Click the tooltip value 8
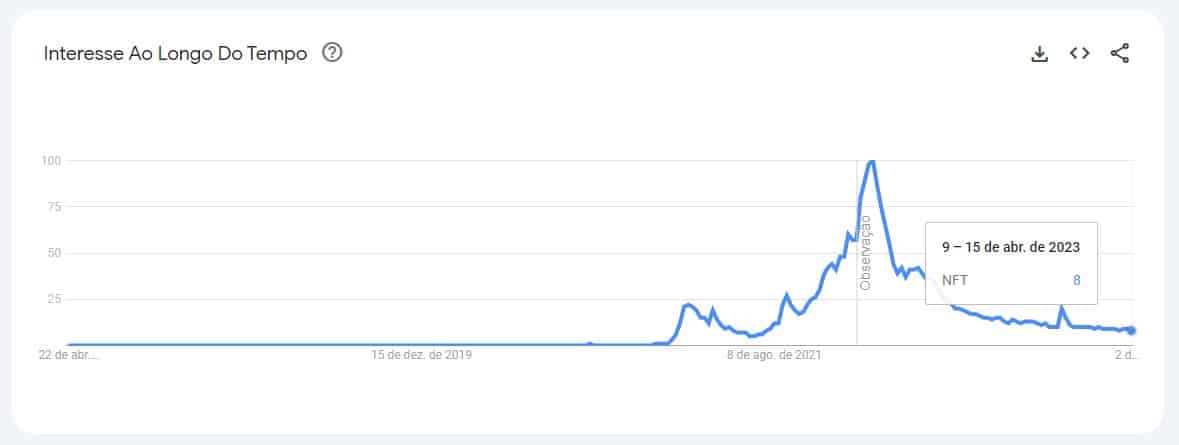Image resolution: width=1179 pixels, height=445 pixels. tap(1077, 280)
